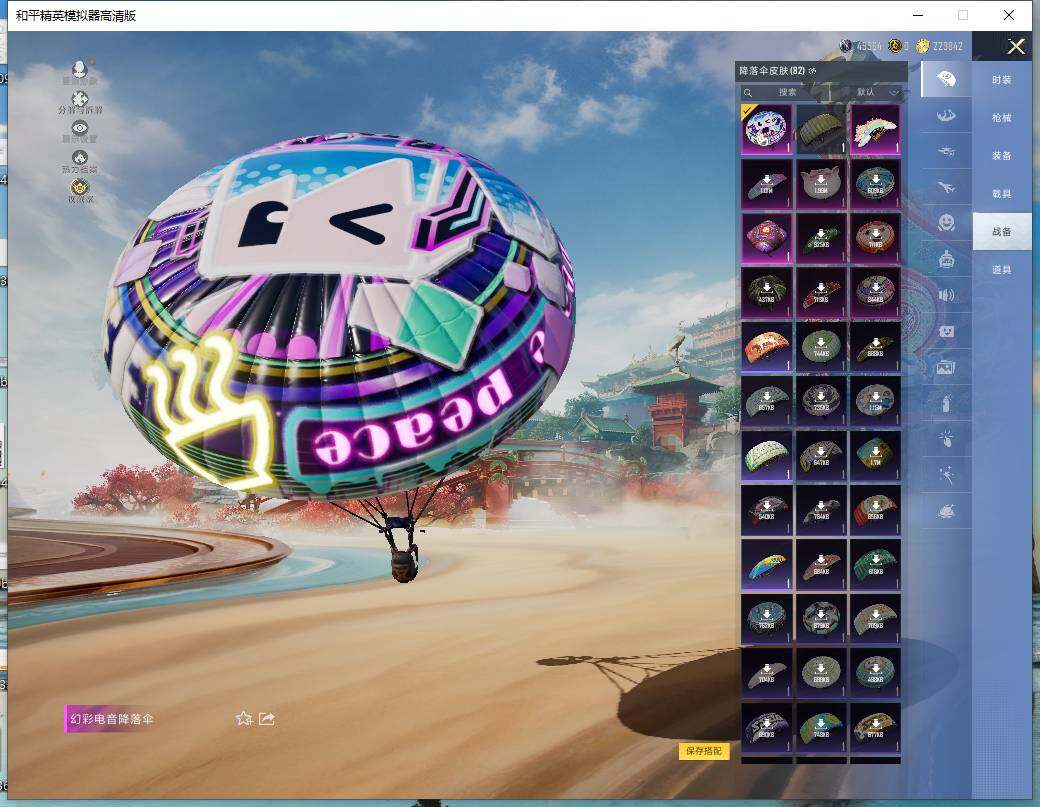Screen dimensions: 1040x807
Task: Click the 降落伞皮肤(82) panel title
Action: pyautogui.click(x=772, y=71)
